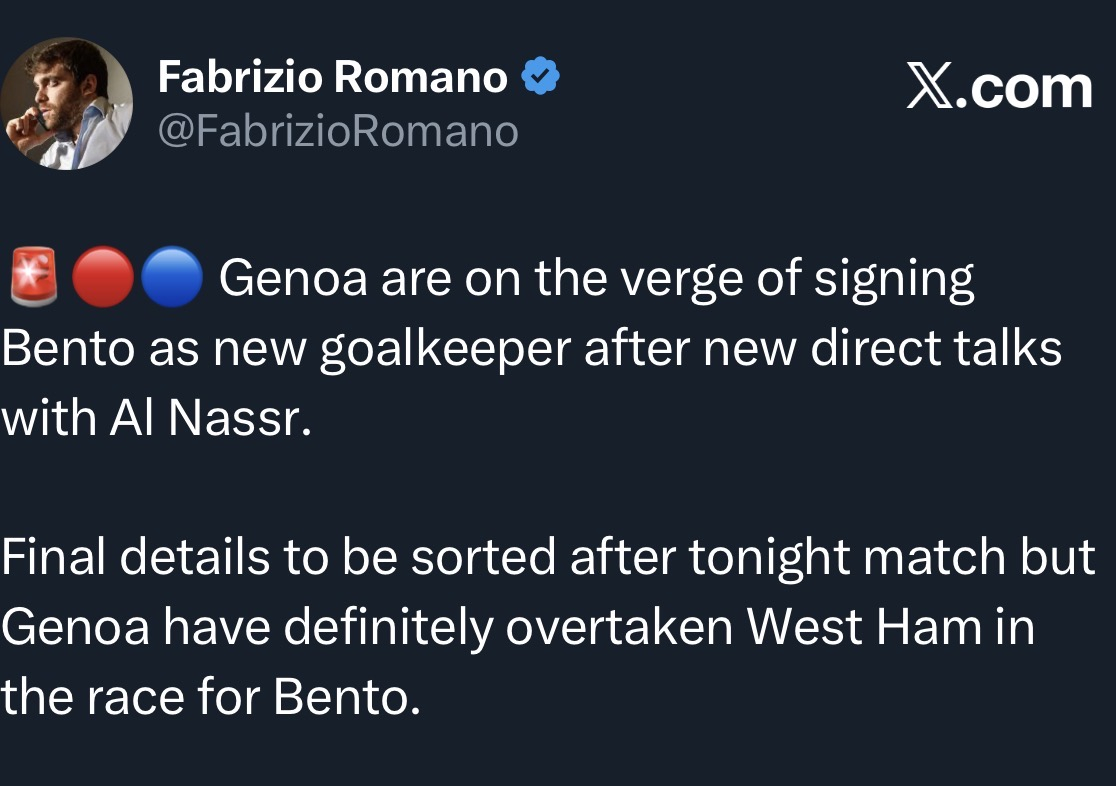Open the @FabrizioRomano handle
This screenshot has height=786, width=1116.
click(x=338, y=131)
